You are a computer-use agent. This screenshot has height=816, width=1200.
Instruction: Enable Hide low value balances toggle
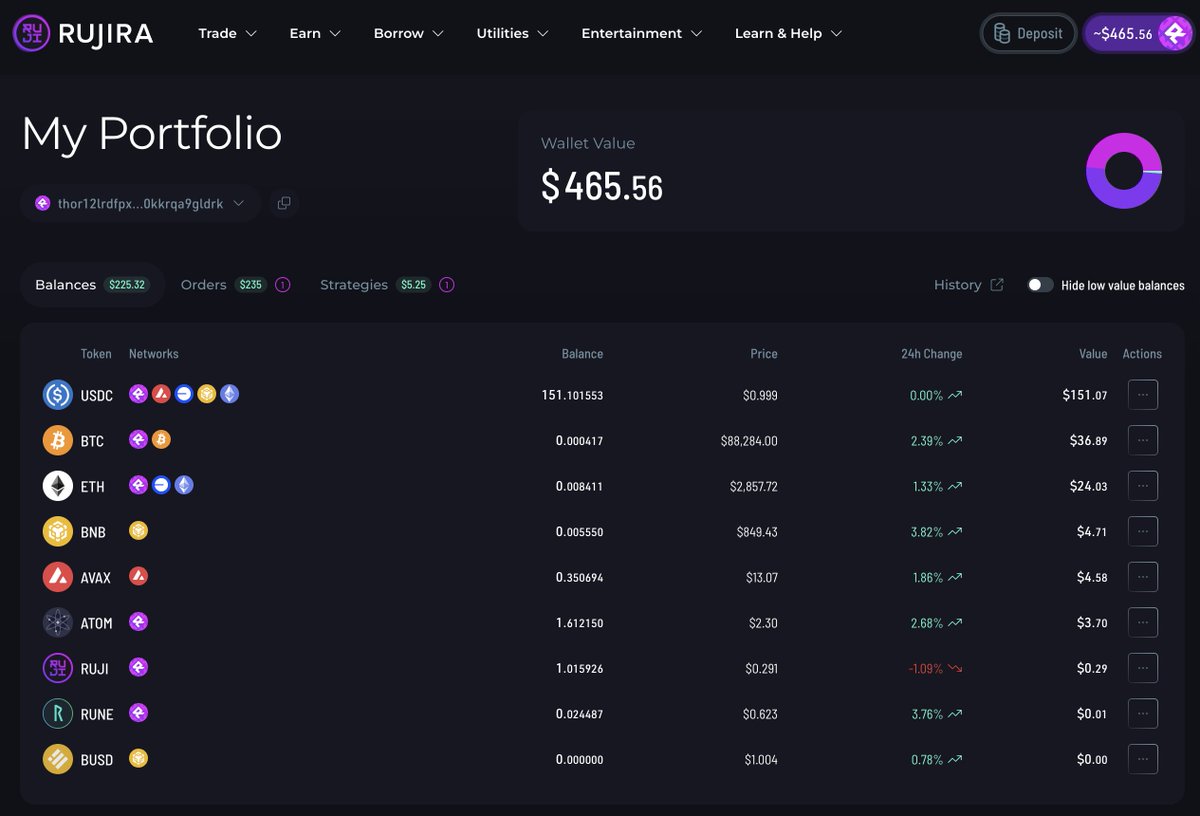(x=1040, y=285)
